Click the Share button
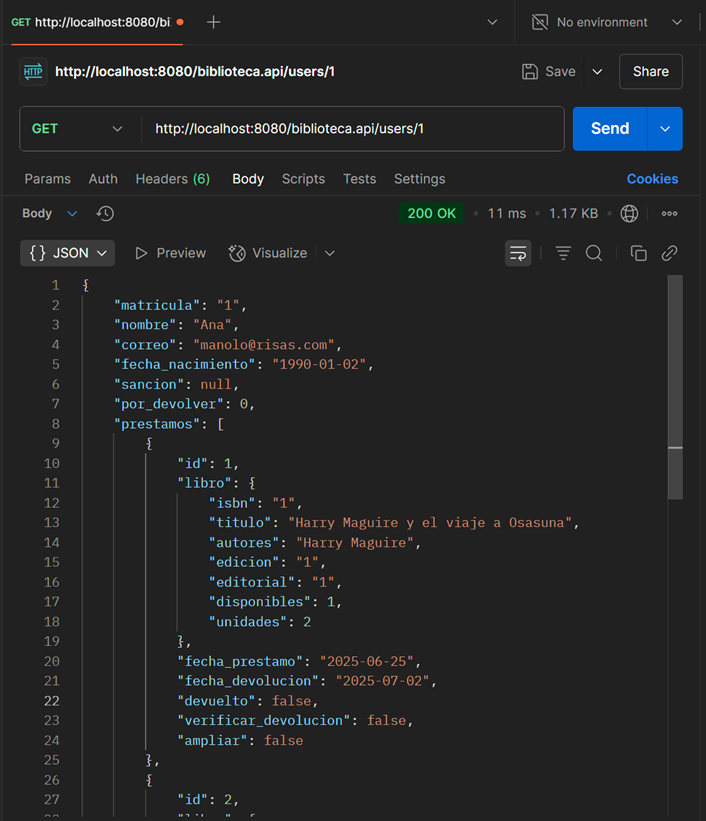Viewport: 706px width, 821px height. click(650, 71)
